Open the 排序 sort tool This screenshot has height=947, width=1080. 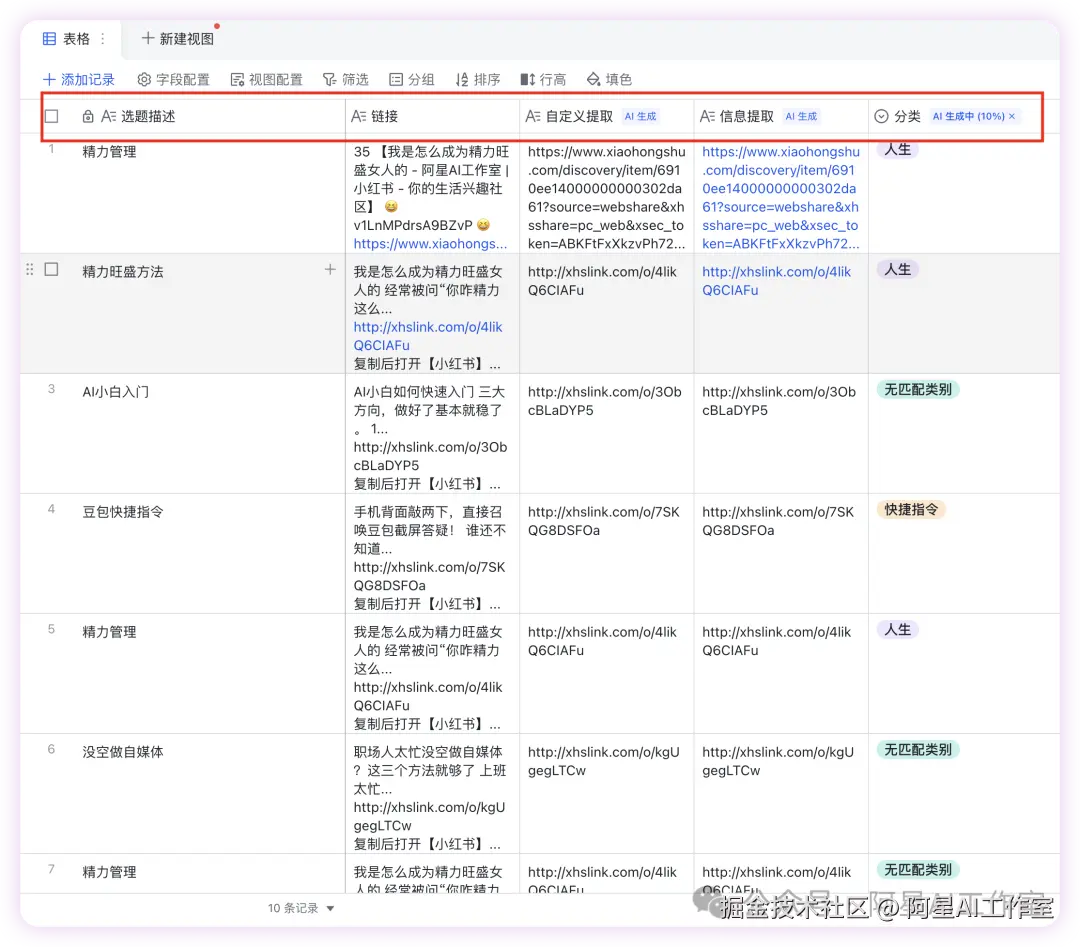point(478,79)
